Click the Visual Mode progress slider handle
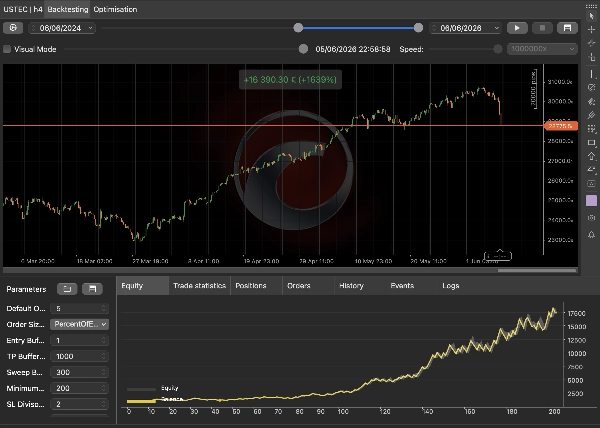This screenshot has width=600, height=428. (x=303, y=49)
